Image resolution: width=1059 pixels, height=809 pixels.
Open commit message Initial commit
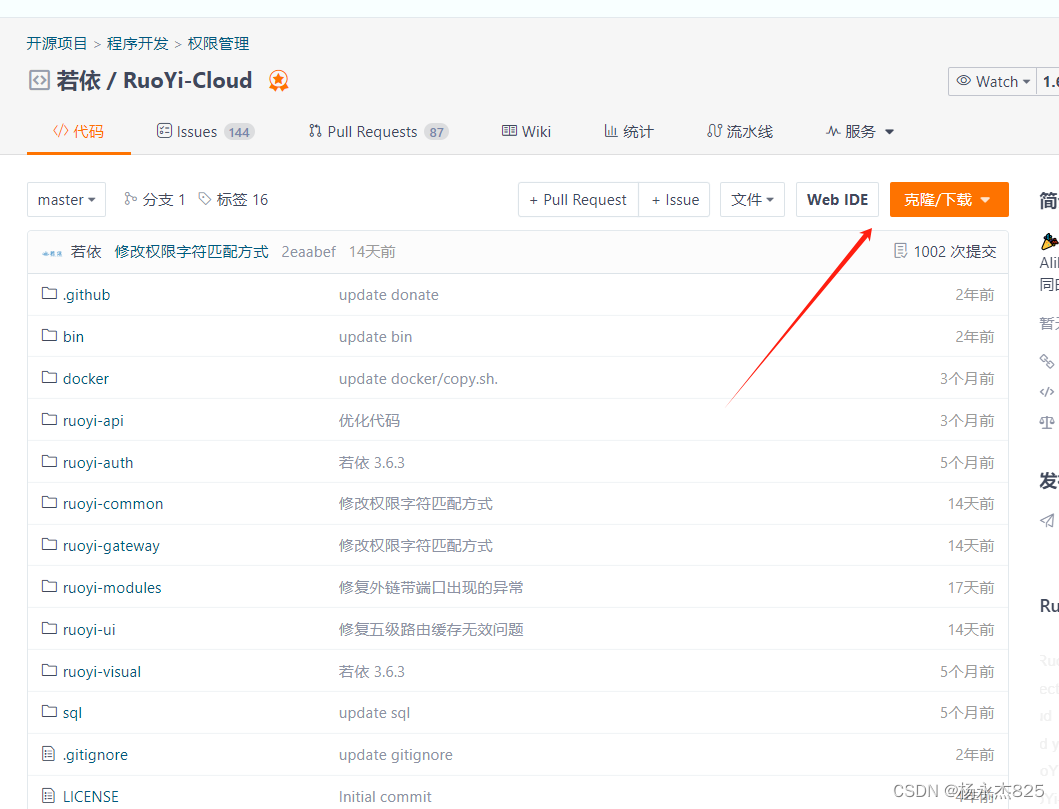(385, 796)
